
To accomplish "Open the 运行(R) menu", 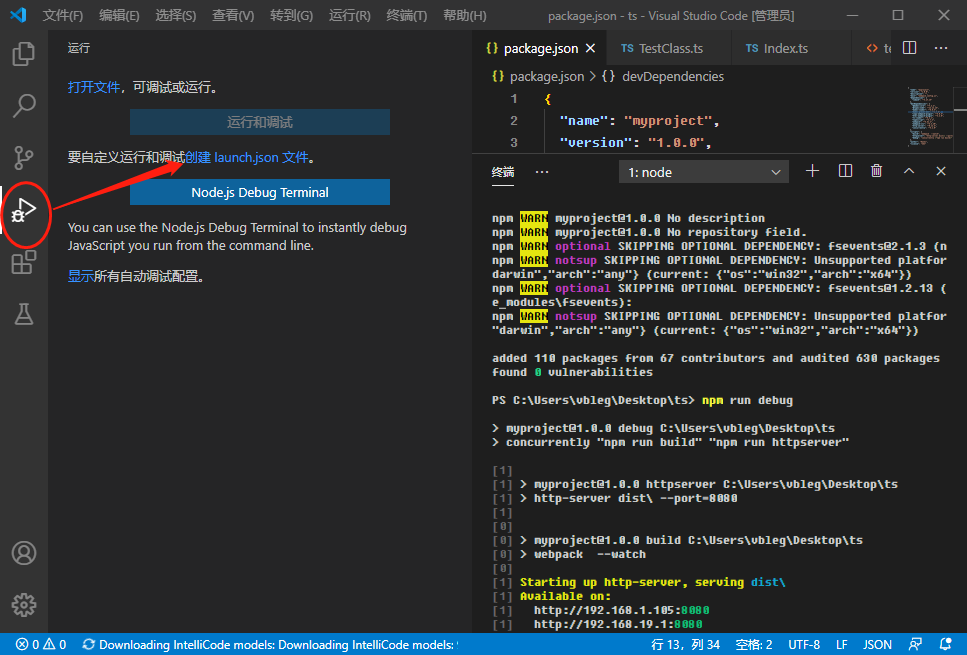I will point(350,15).
